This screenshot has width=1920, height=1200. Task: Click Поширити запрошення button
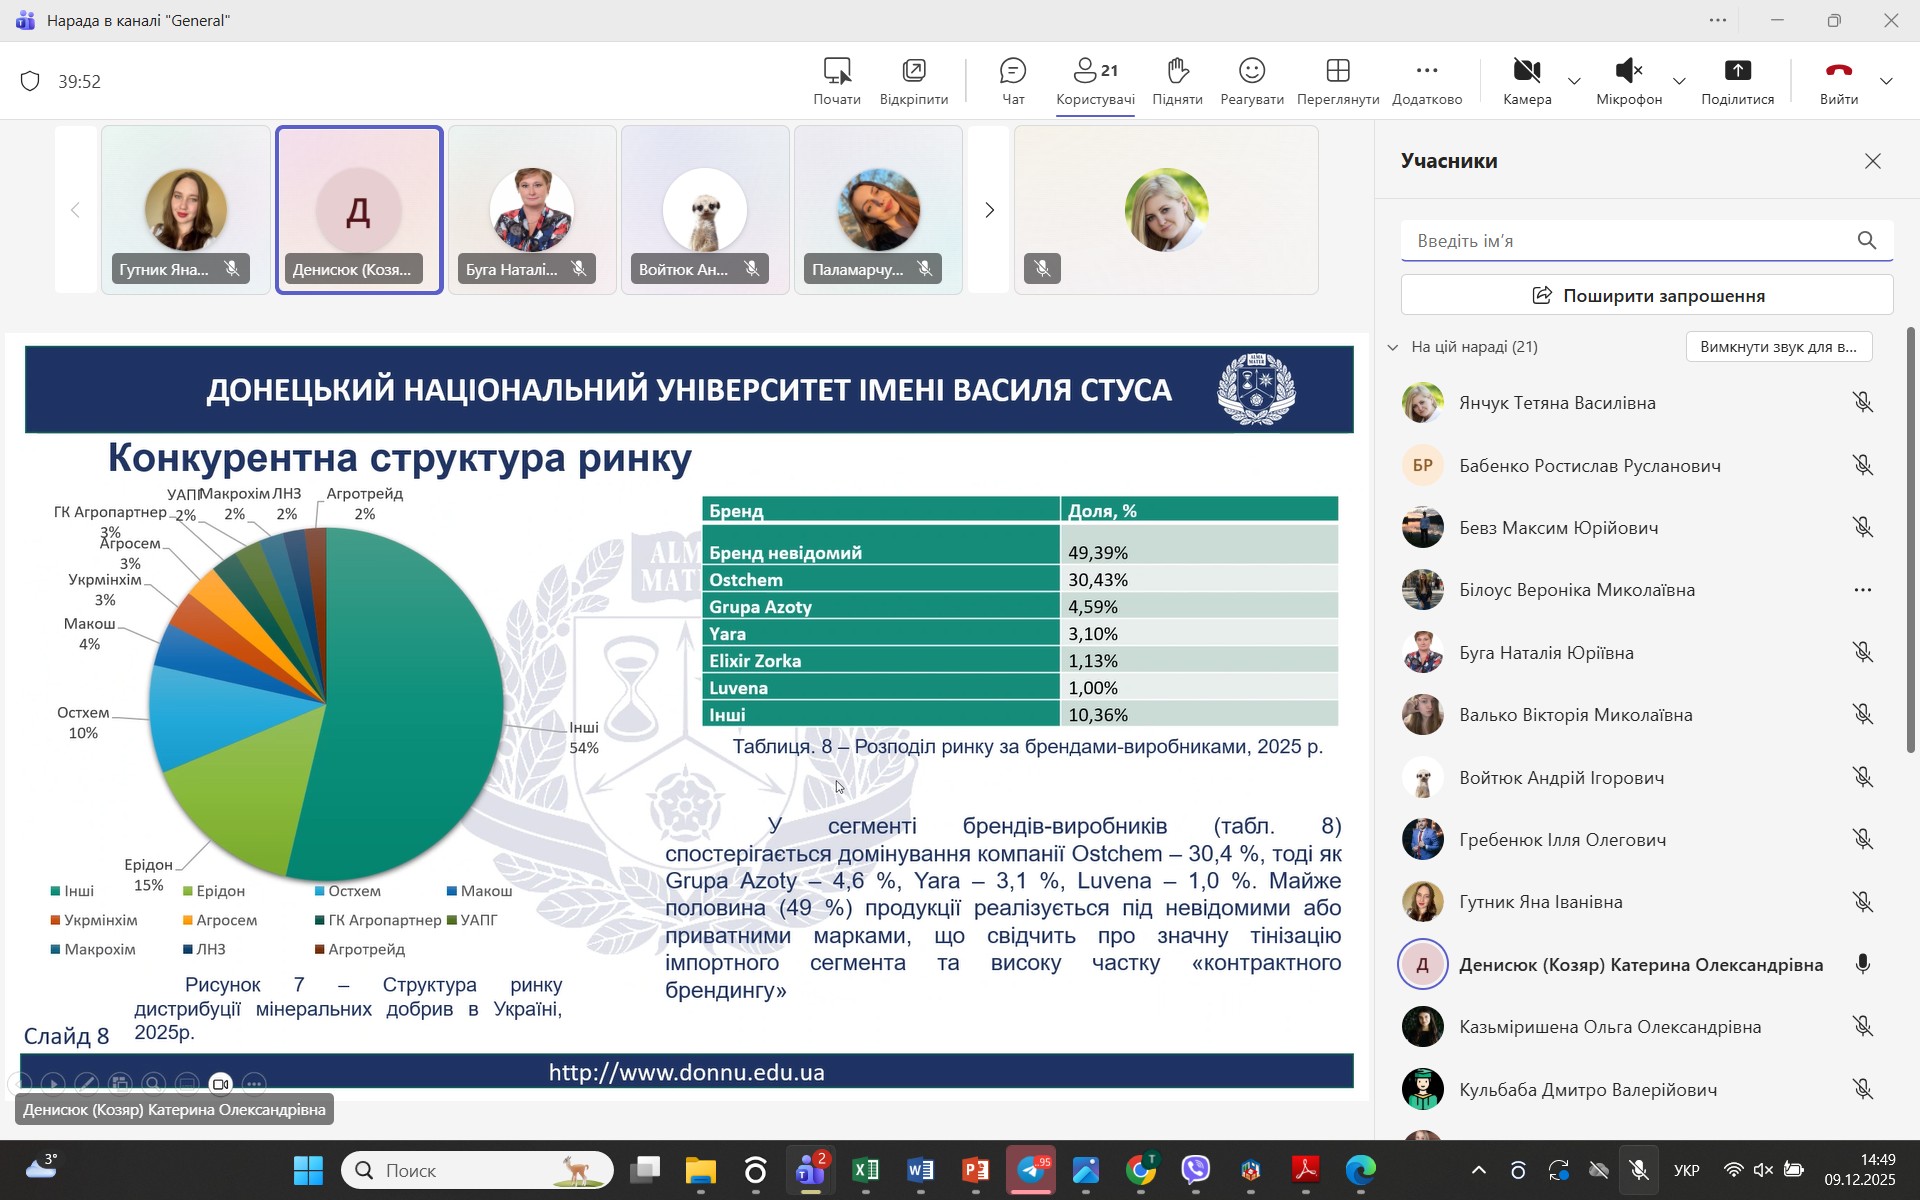(1647, 296)
